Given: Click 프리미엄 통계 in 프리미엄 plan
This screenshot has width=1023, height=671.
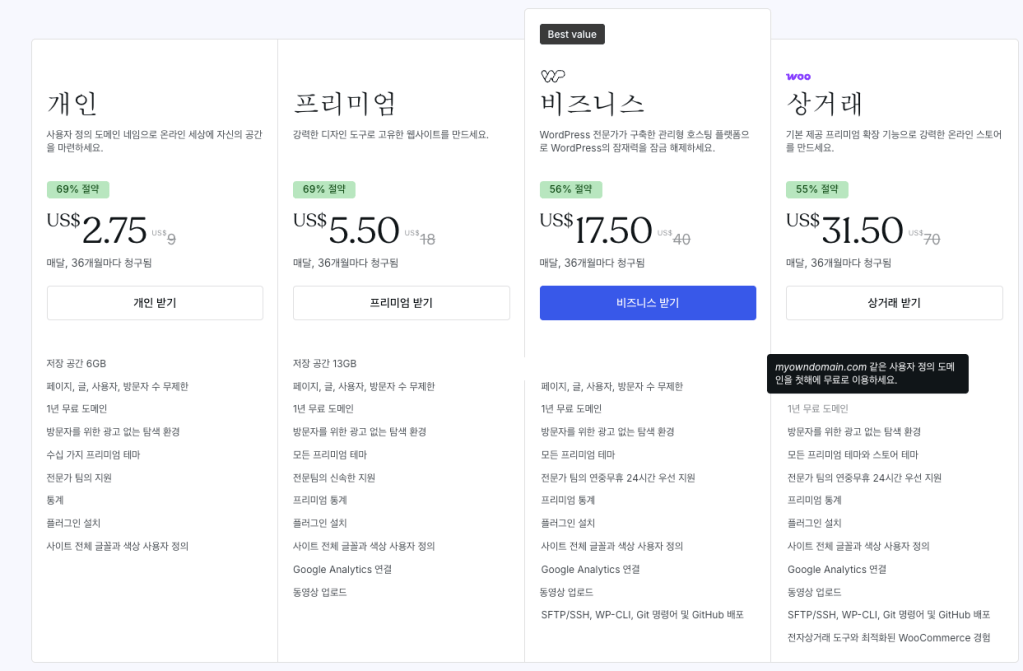Looking at the screenshot, I should [320, 500].
